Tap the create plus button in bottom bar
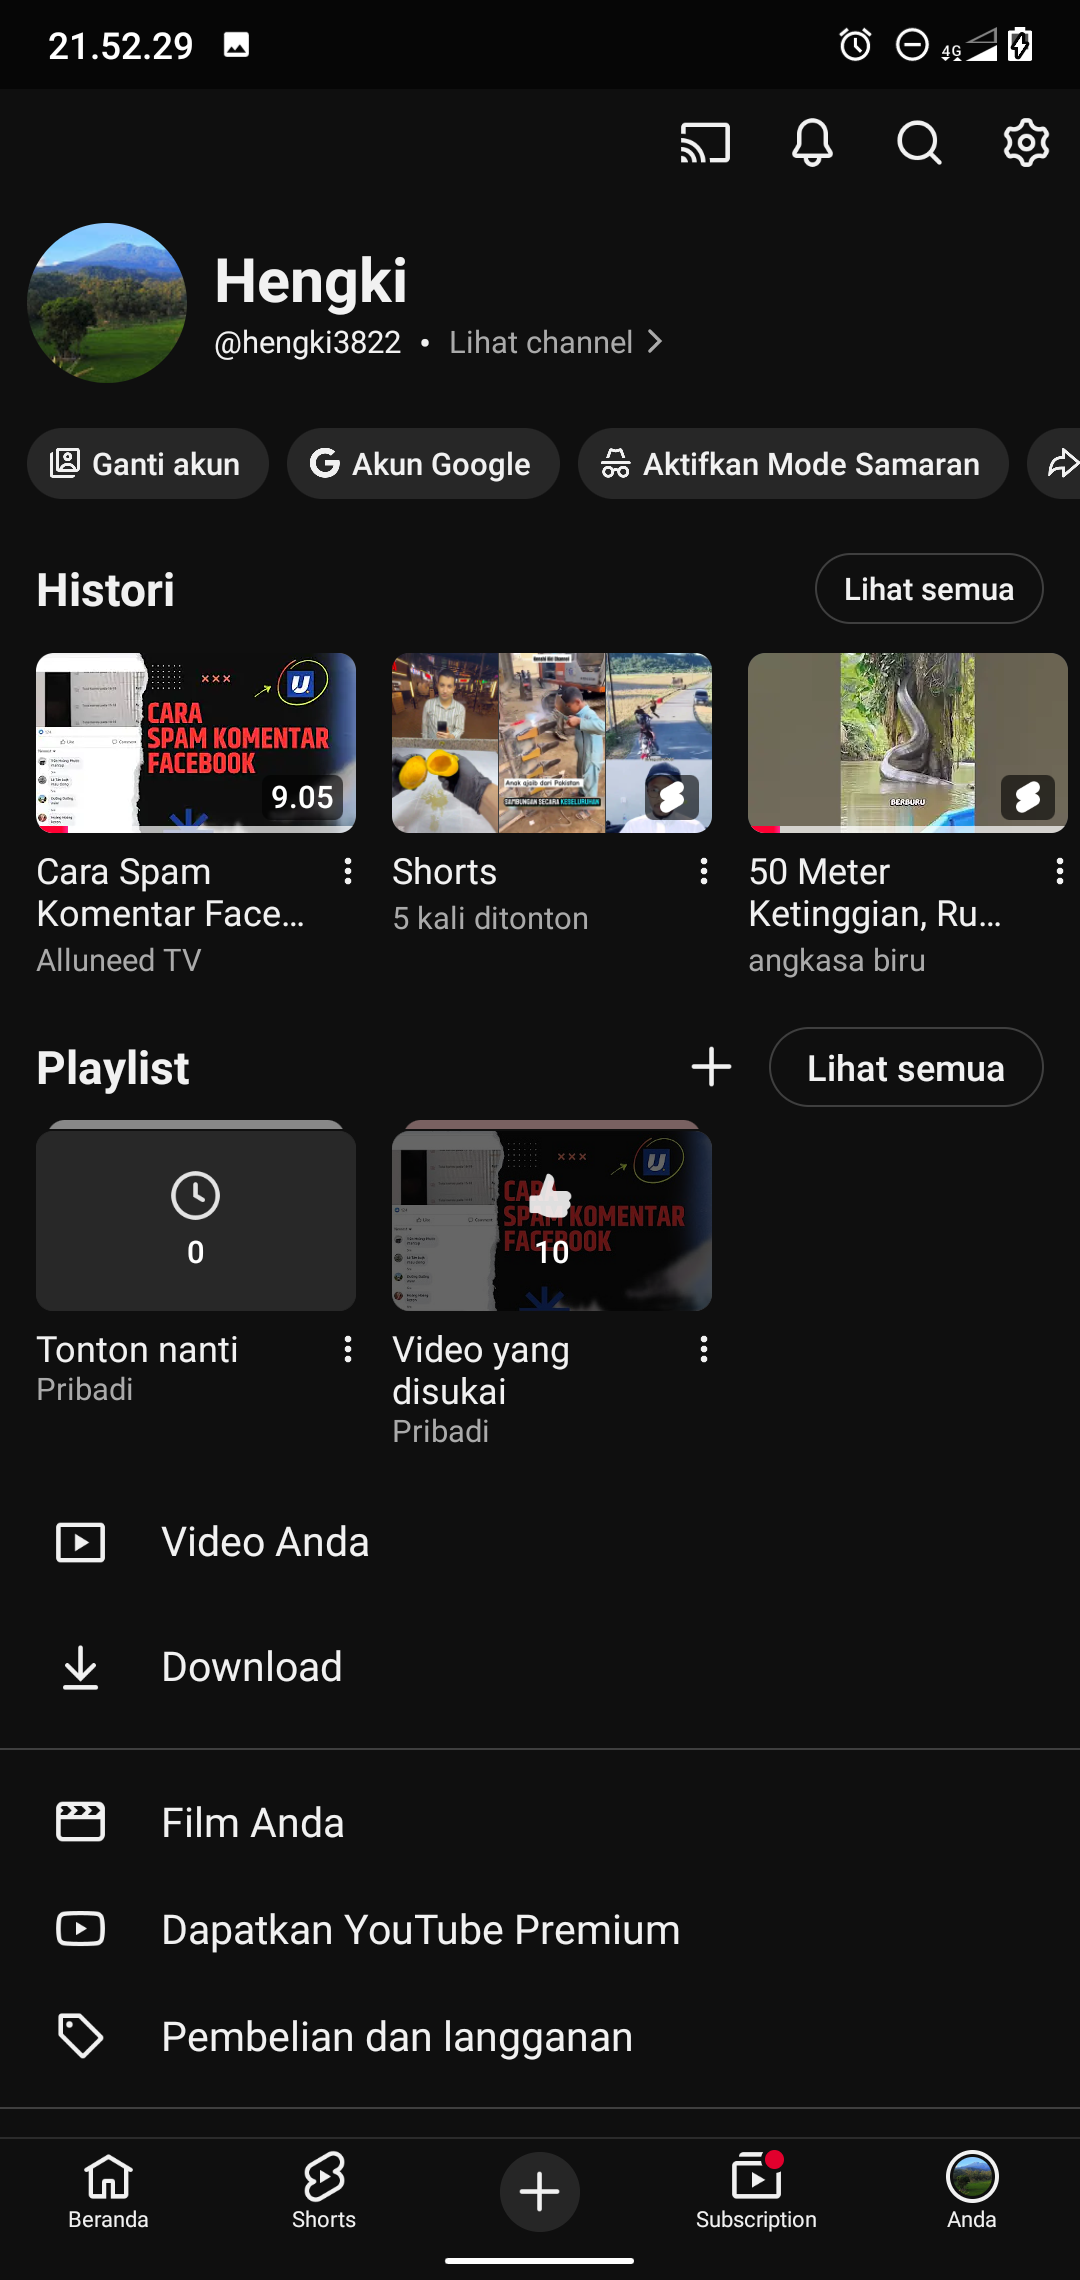The width and height of the screenshot is (1080, 2280). (x=540, y=2191)
